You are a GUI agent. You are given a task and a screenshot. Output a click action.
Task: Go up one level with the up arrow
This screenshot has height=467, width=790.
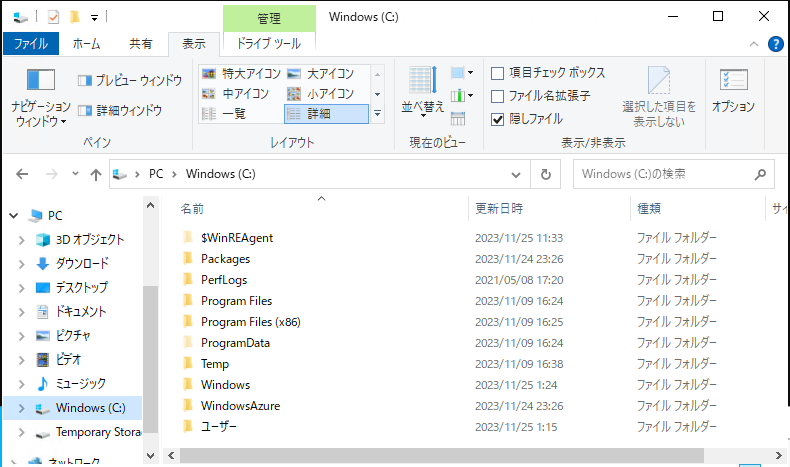point(96,174)
